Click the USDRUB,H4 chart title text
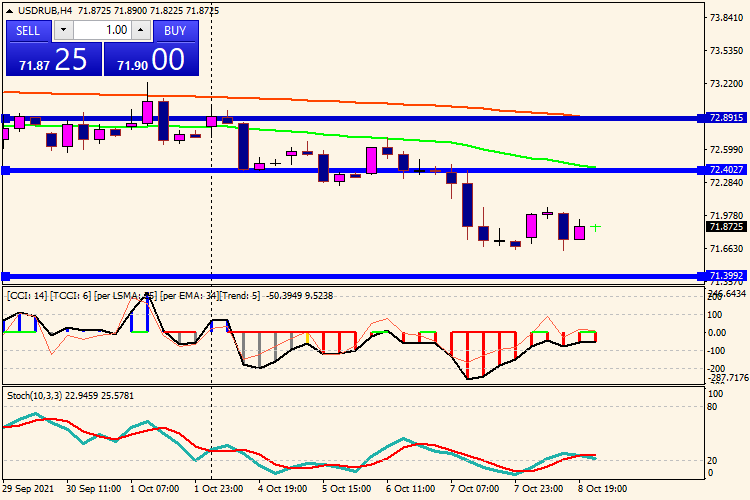This screenshot has width=750, height=500. click(45, 11)
